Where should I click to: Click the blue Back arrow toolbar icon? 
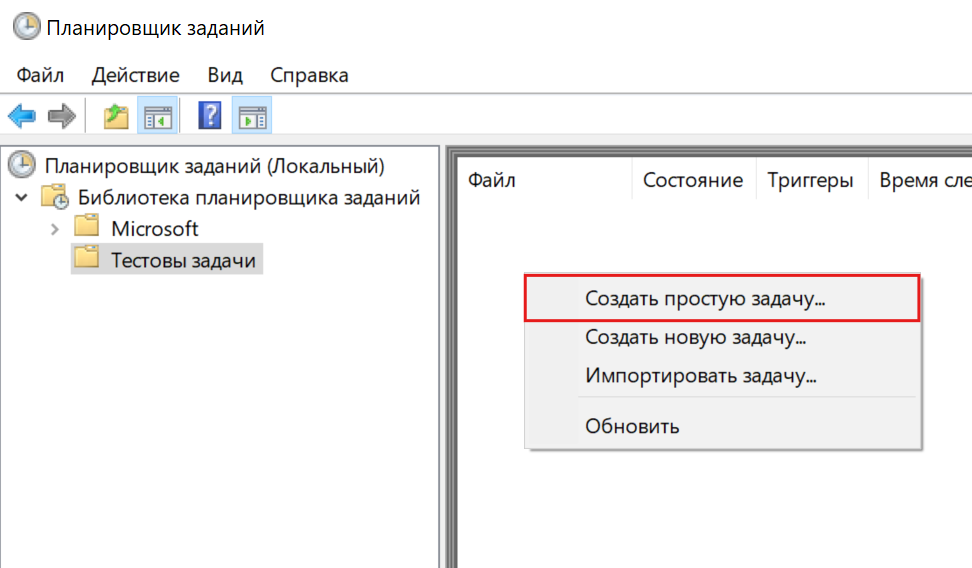22,116
